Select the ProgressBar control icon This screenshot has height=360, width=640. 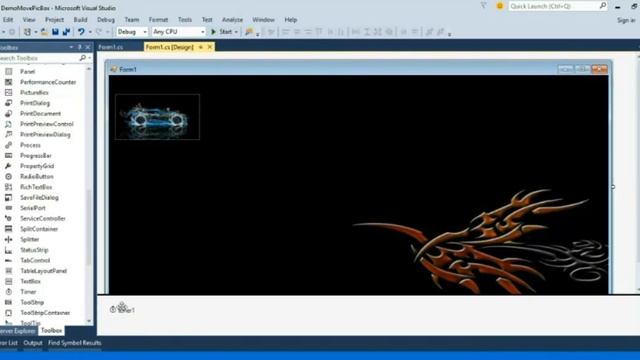[9, 156]
